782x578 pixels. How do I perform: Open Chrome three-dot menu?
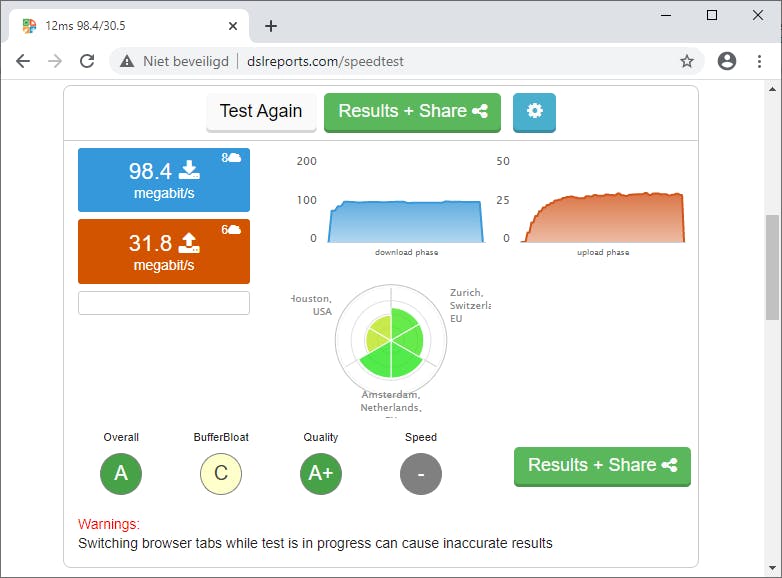[759, 61]
